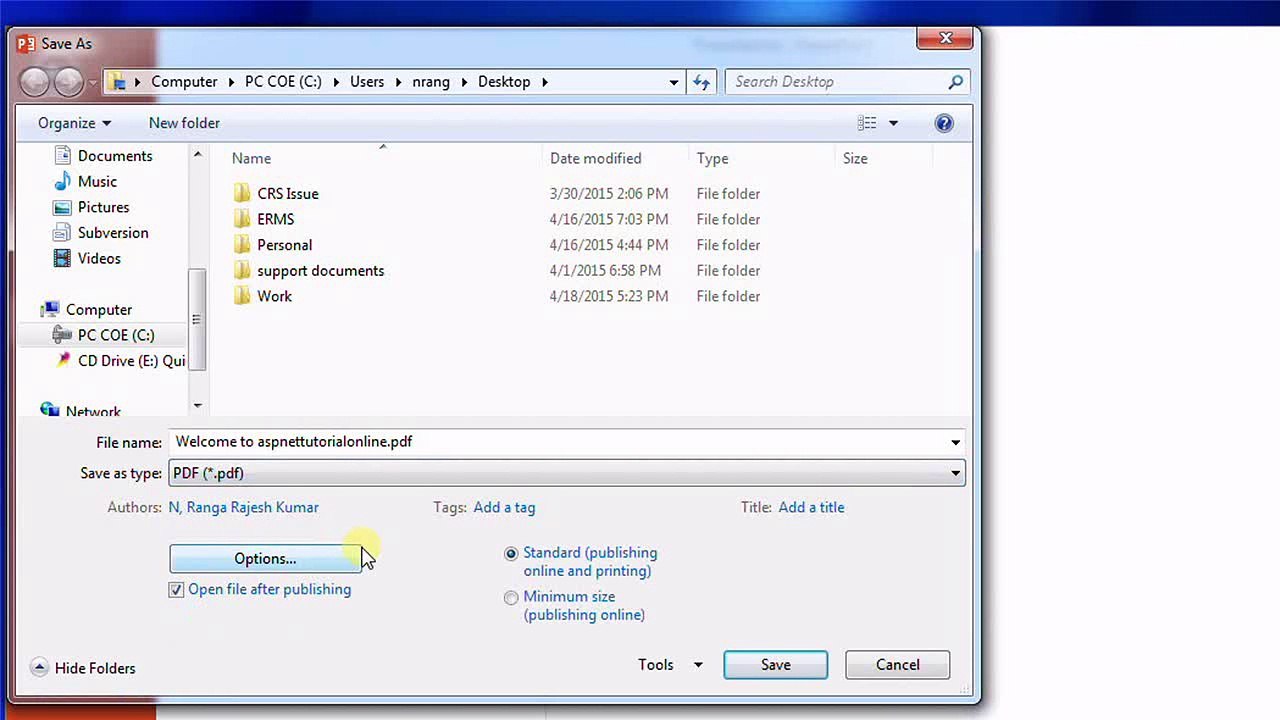The width and height of the screenshot is (1280, 720).
Task: Click the date 4/18/2015 5:23 PM
Action: point(608,296)
